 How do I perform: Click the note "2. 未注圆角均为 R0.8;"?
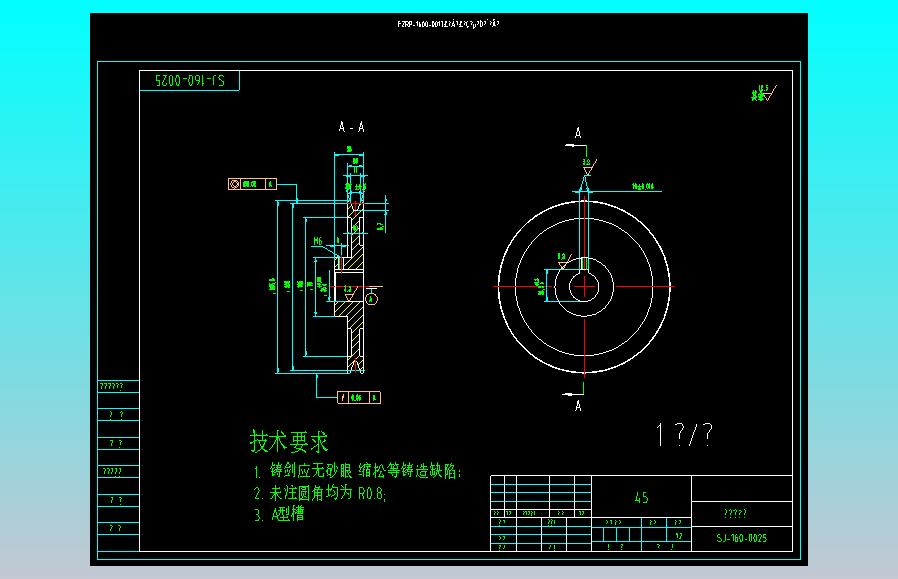tap(320, 493)
